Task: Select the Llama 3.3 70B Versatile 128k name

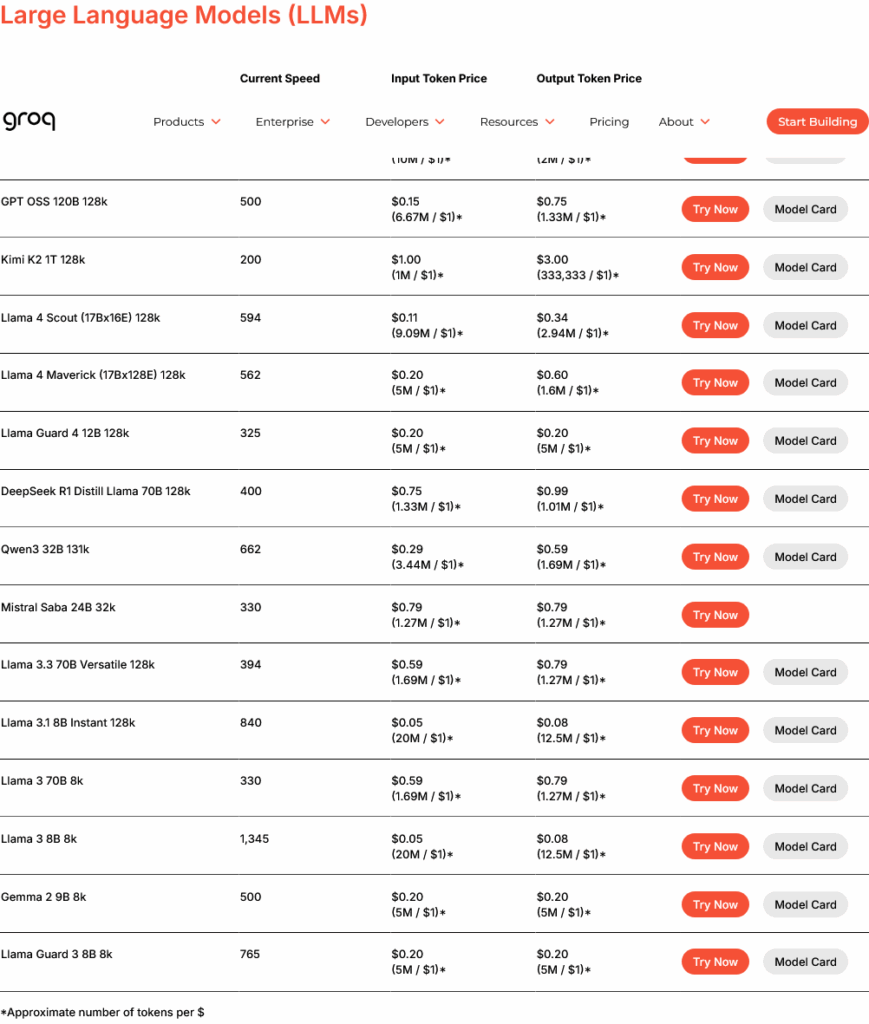Action: pos(78,665)
